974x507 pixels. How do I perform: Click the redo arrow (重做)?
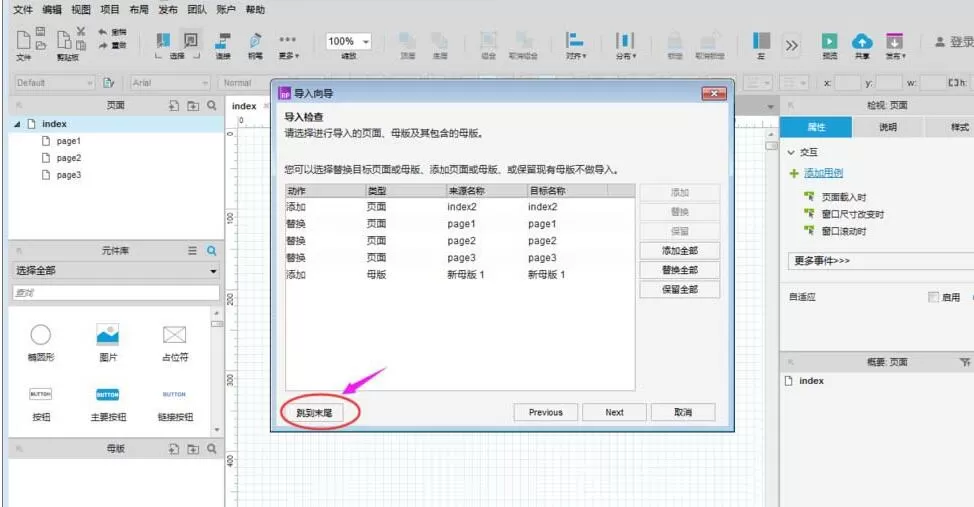click(103, 45)
